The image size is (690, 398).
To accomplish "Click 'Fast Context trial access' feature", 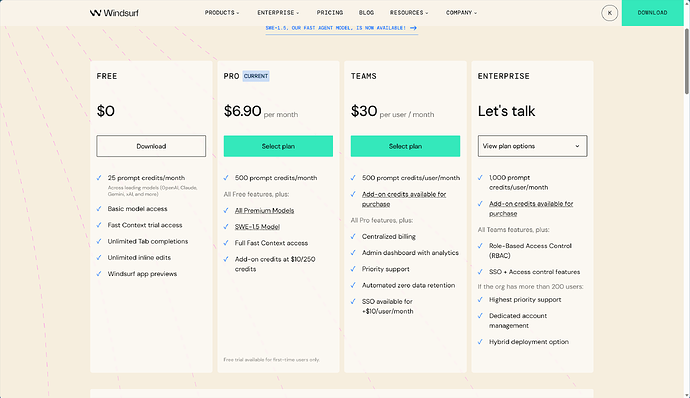I will click(145, 225).
